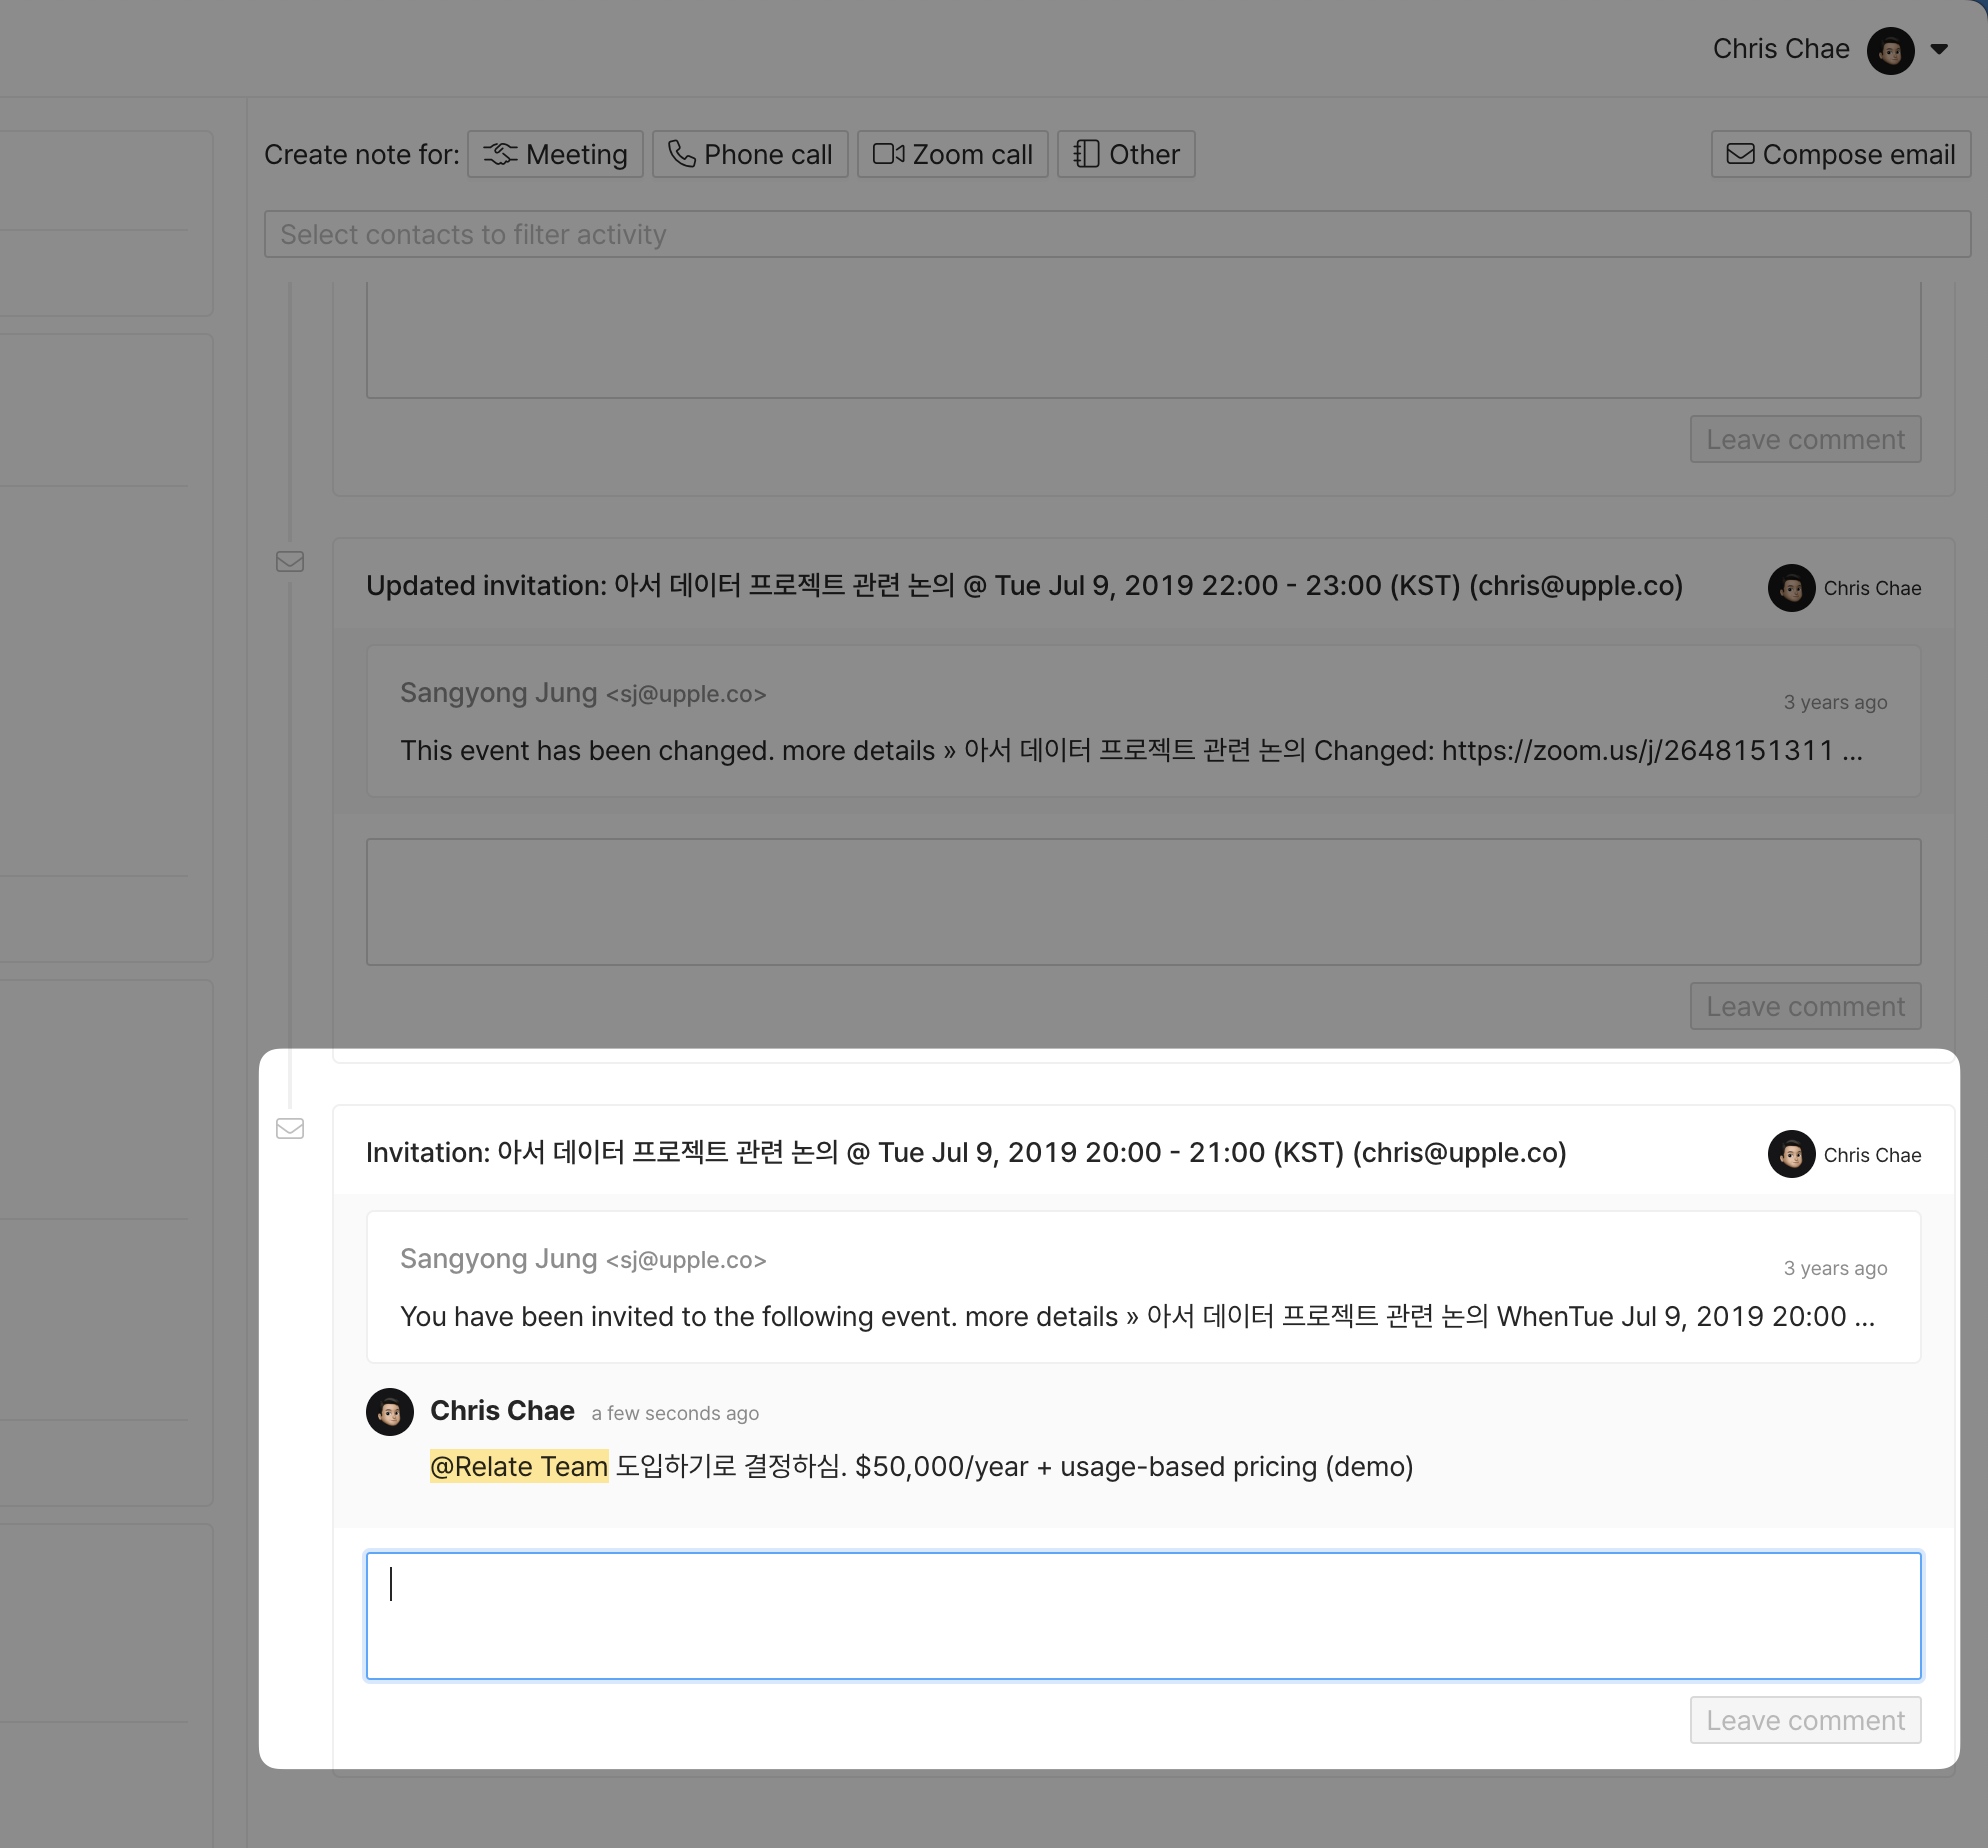Expand the Updated invitation email preview
This screenshot has width=1988, height=1848.
1142,722
